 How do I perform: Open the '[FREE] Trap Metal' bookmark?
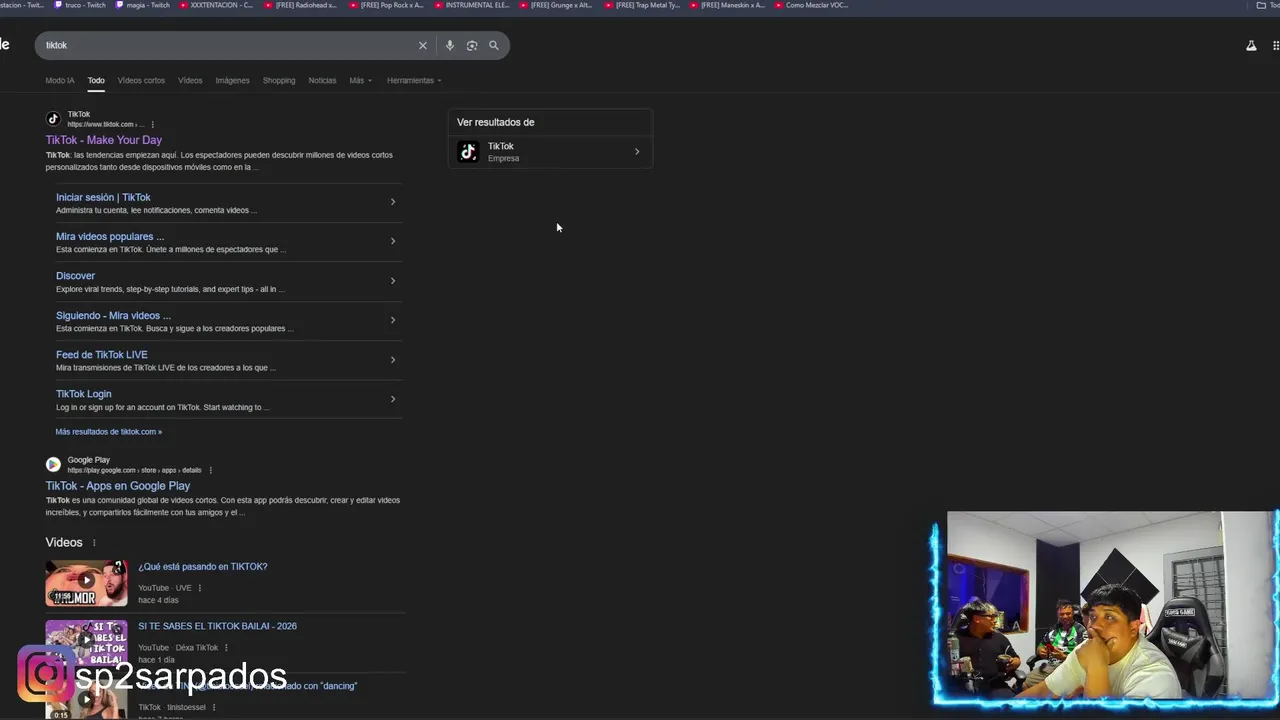[642, 5]
